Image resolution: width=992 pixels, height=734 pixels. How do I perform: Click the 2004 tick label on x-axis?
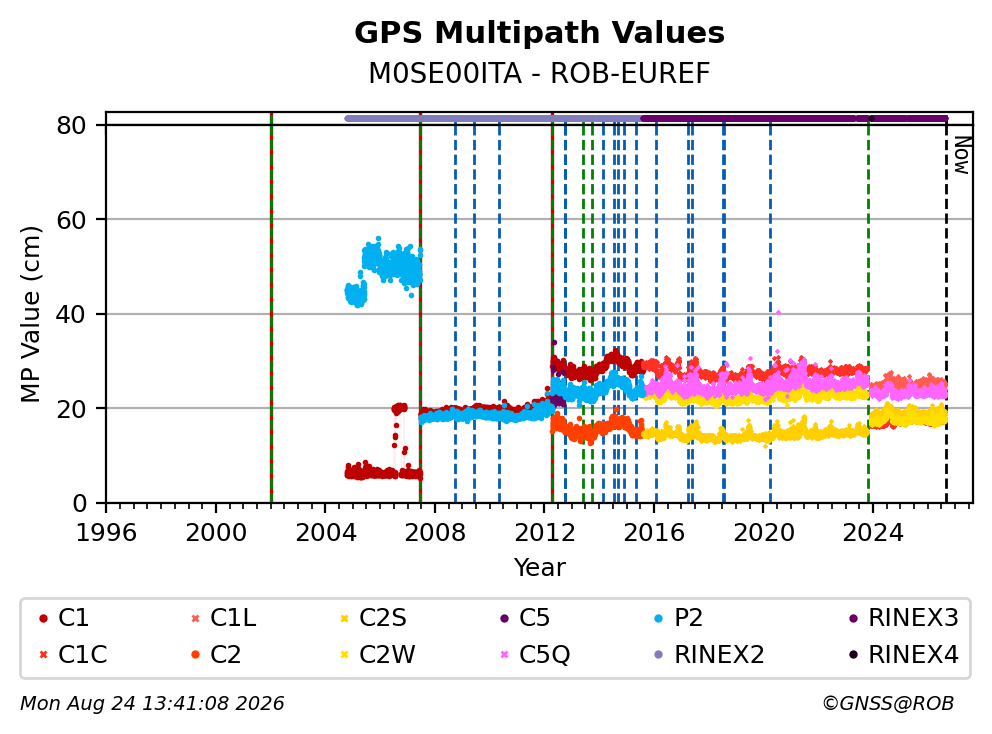click(x=325, y=533)
